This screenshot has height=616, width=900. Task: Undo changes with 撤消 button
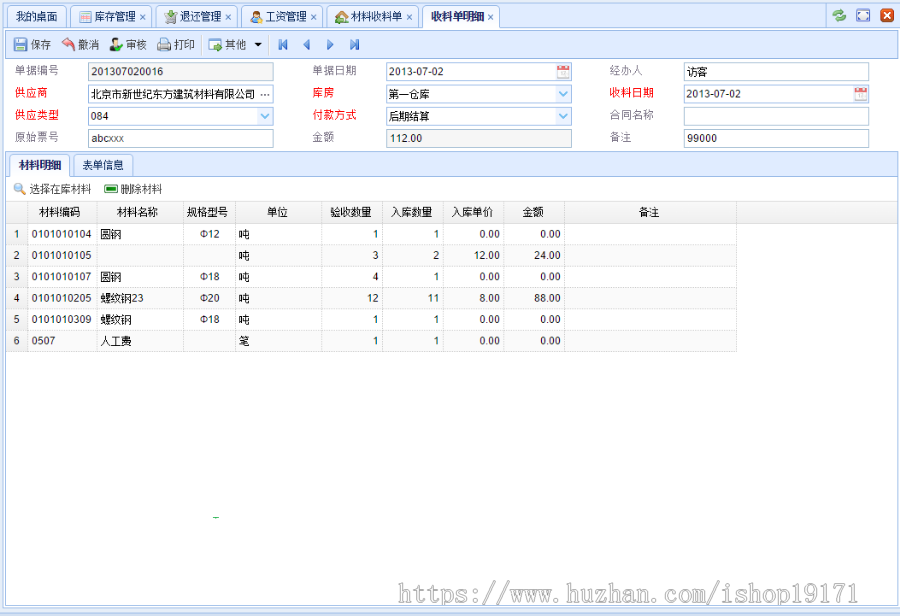[80, 45]
